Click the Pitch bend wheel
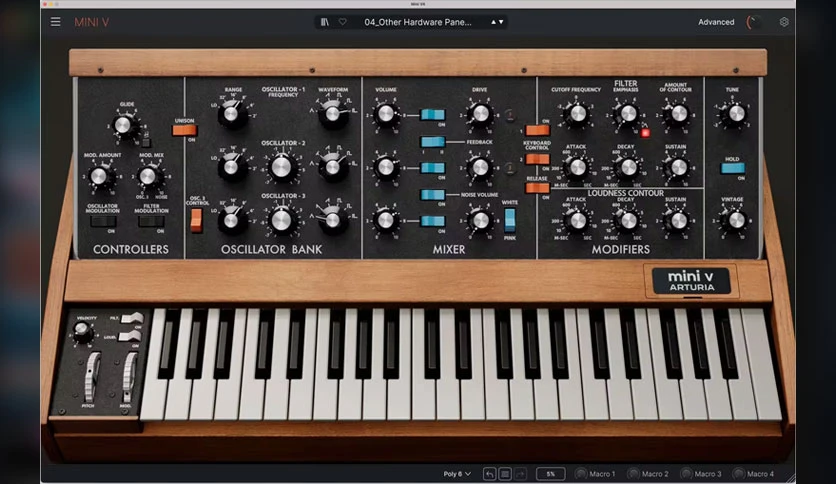 point(92,376)
